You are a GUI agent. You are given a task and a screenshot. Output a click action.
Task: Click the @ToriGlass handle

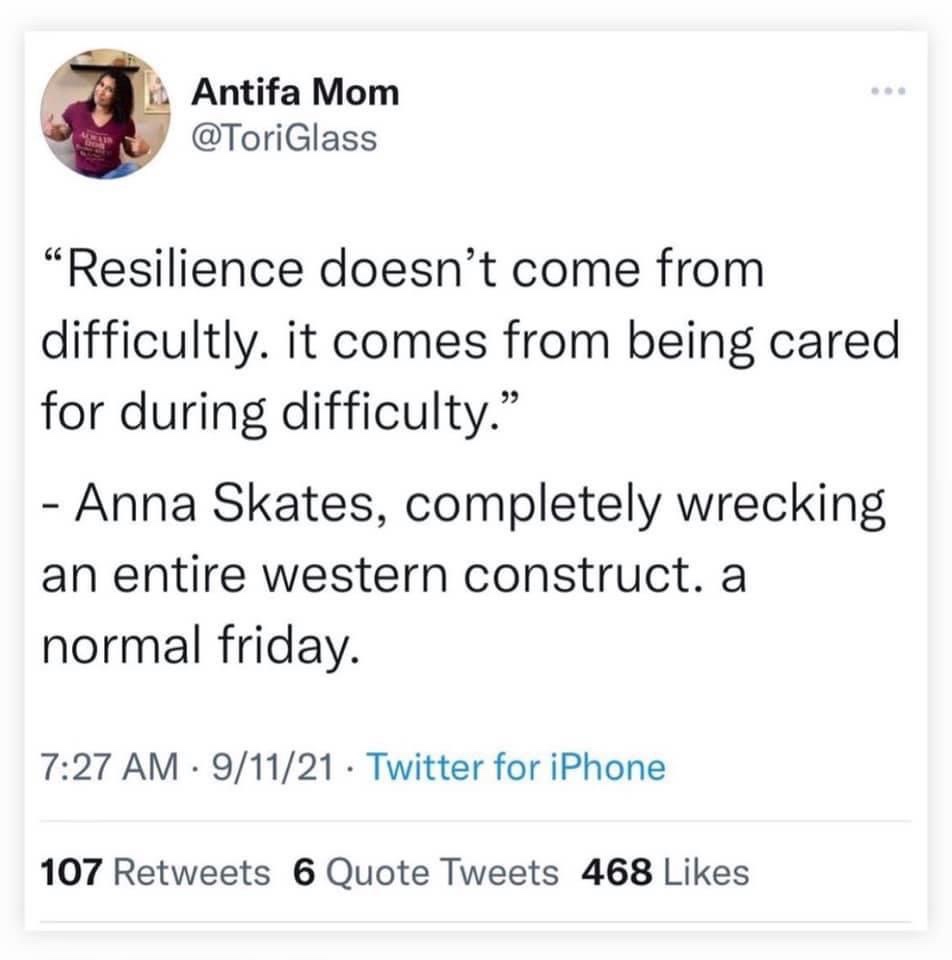284,138
